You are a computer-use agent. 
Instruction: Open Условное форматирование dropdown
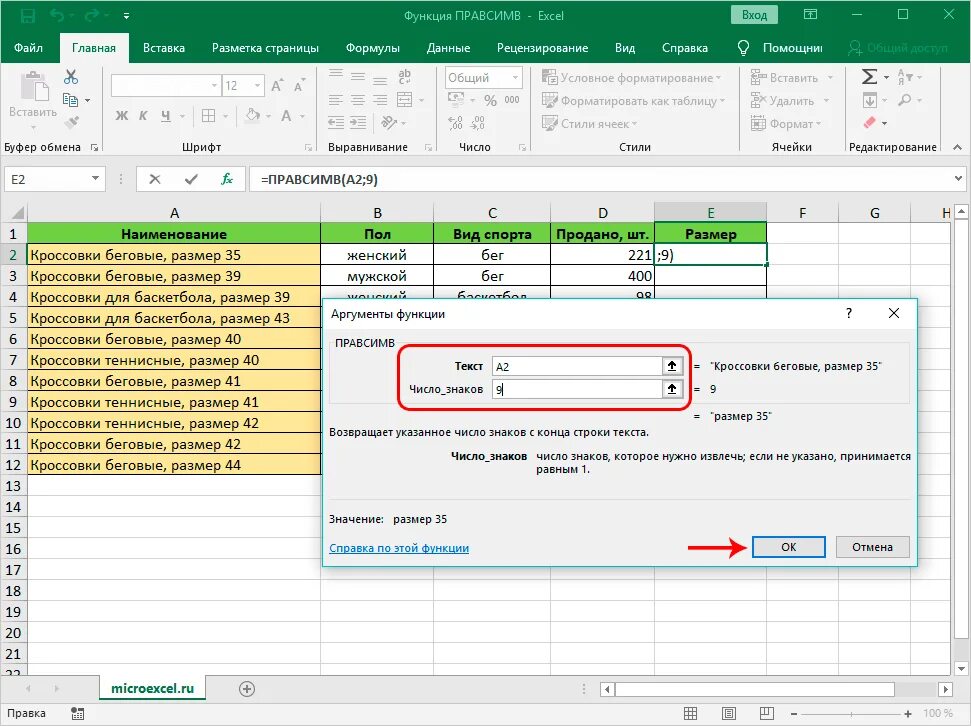pos(632,77)
